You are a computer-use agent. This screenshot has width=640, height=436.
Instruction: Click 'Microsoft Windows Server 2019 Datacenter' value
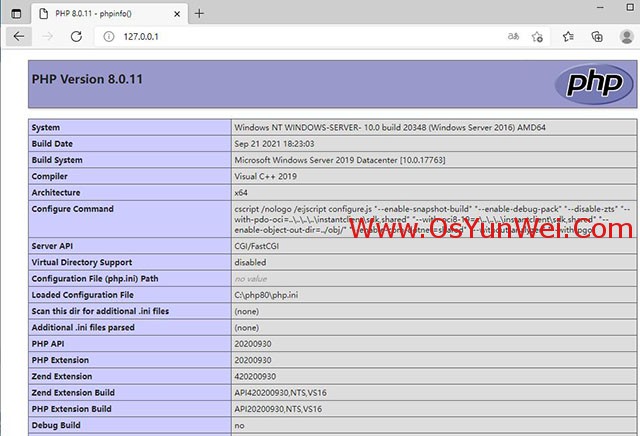click(x=340, y=160)
